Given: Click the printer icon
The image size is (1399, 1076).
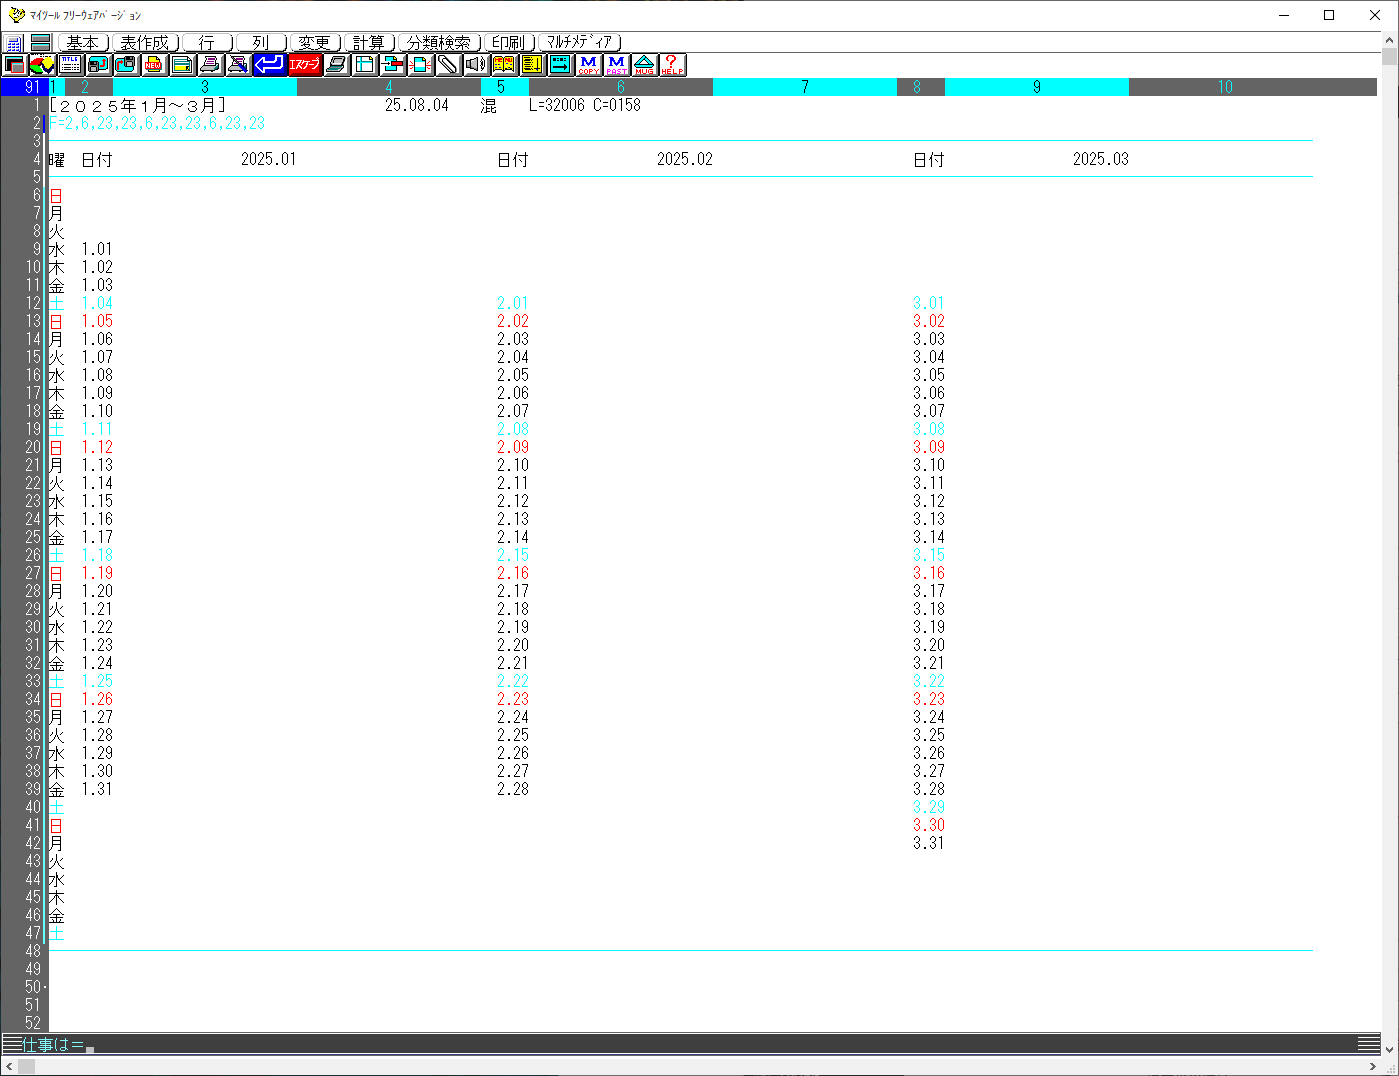Looking at the screenshot, I should coord(210,65).
